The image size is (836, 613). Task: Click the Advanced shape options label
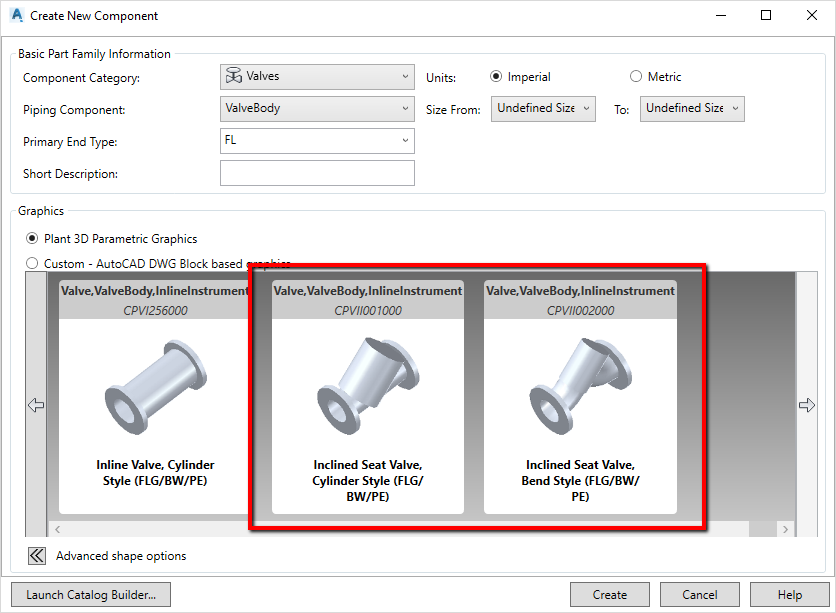121,556
